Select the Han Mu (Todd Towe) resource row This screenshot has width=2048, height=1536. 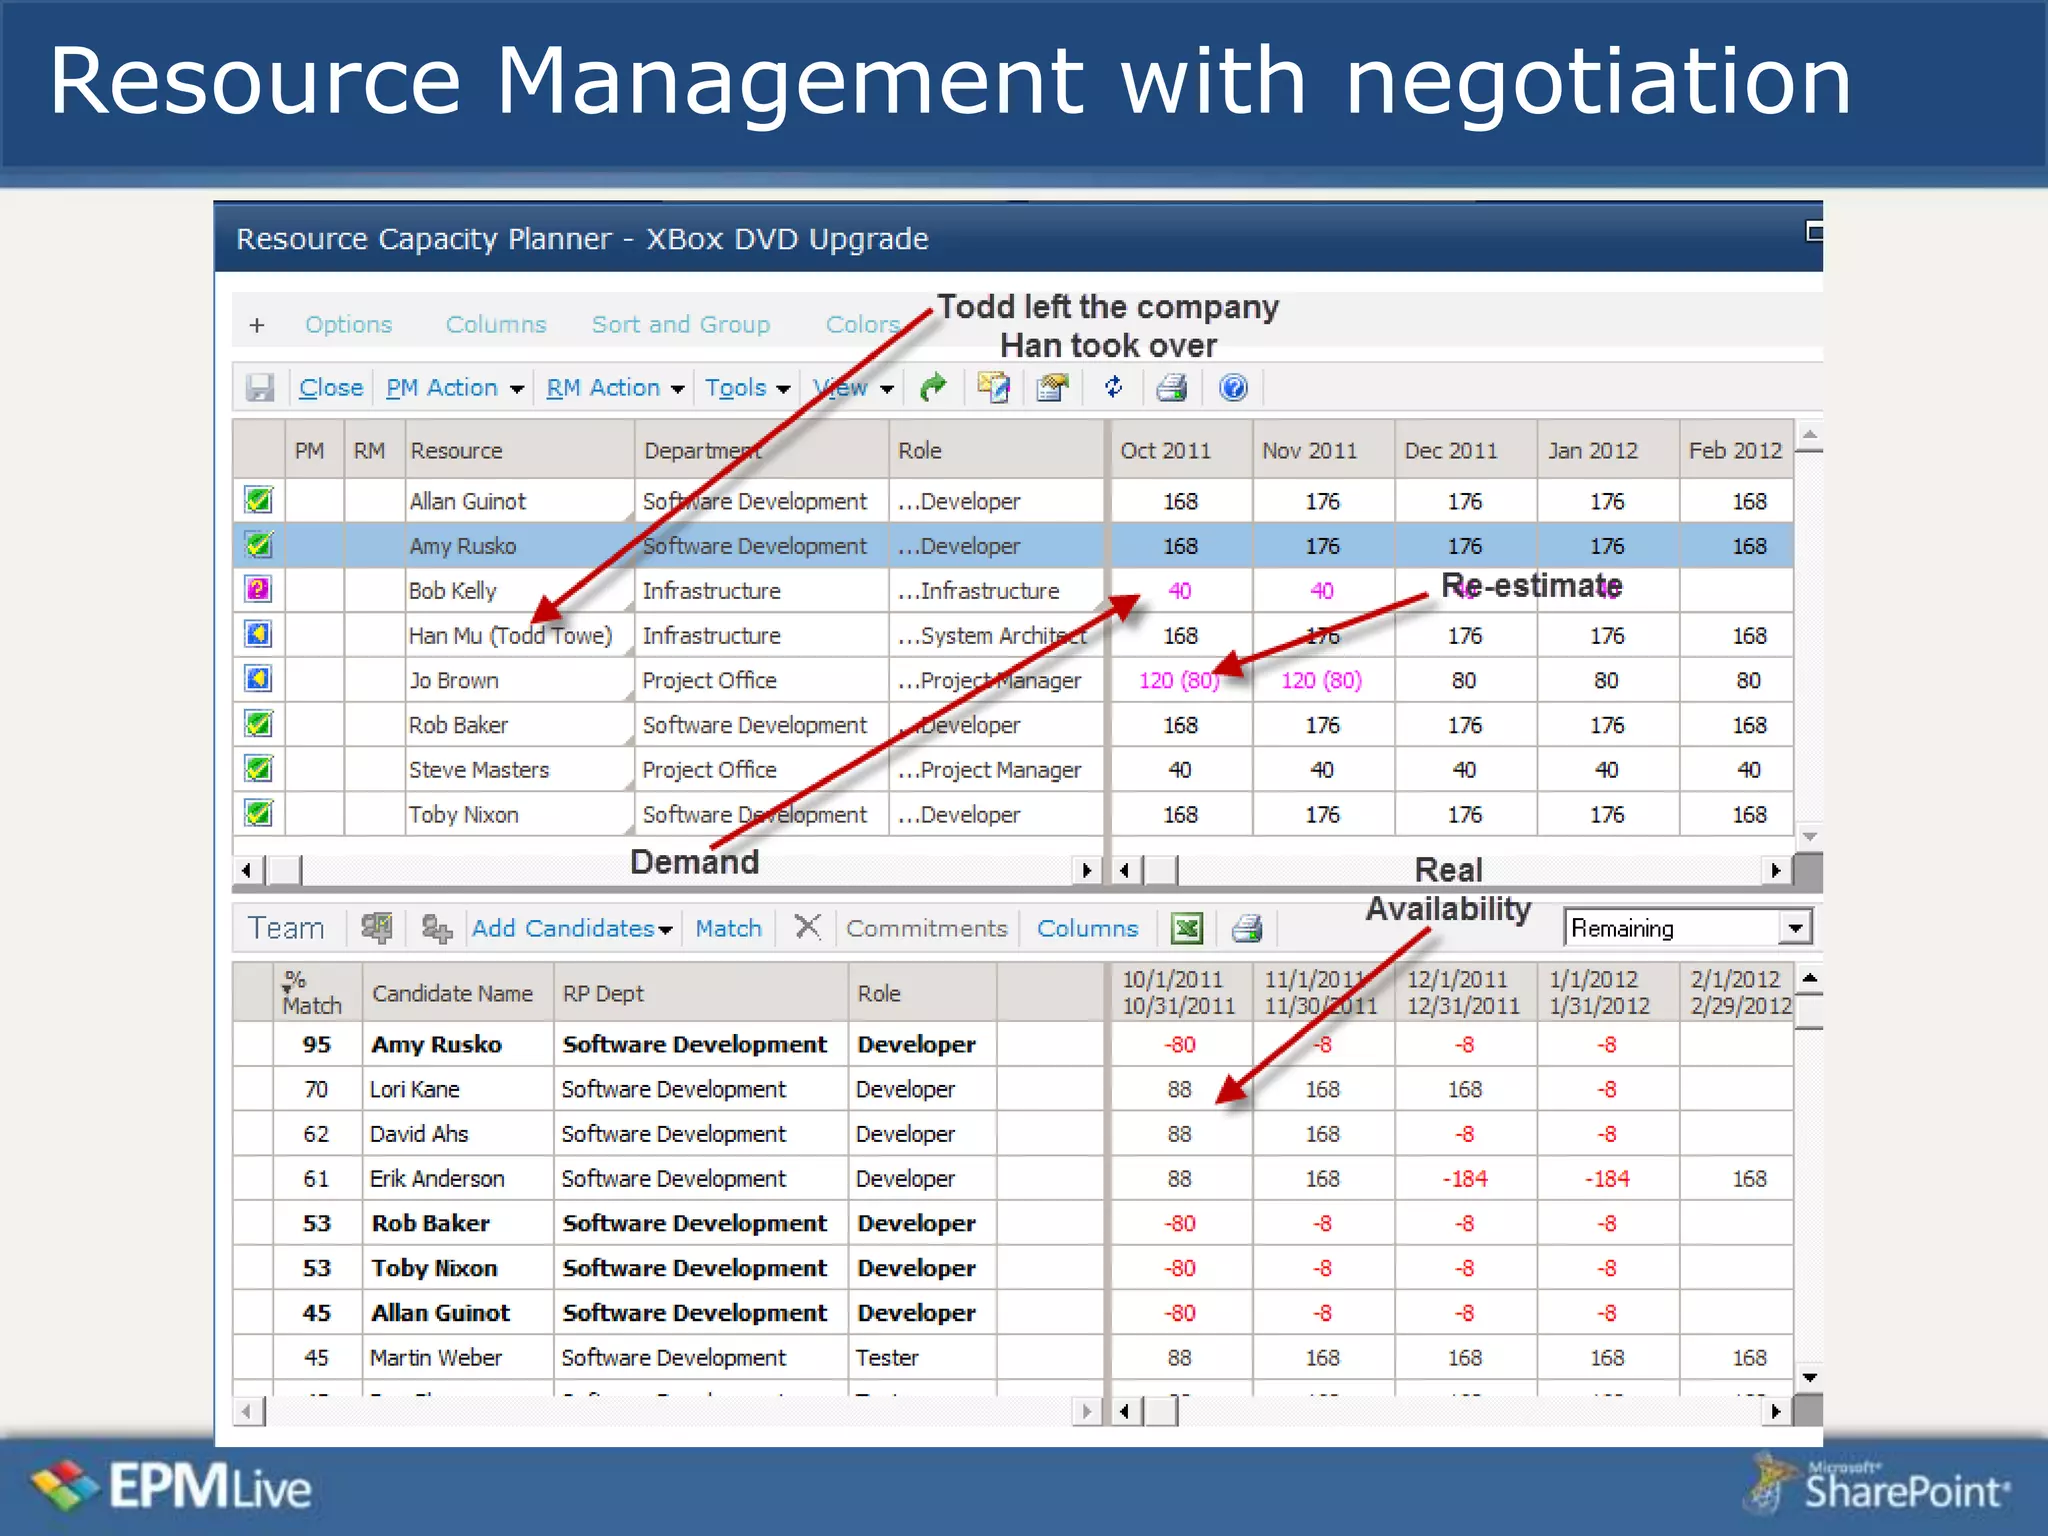tap(1013, 635)
